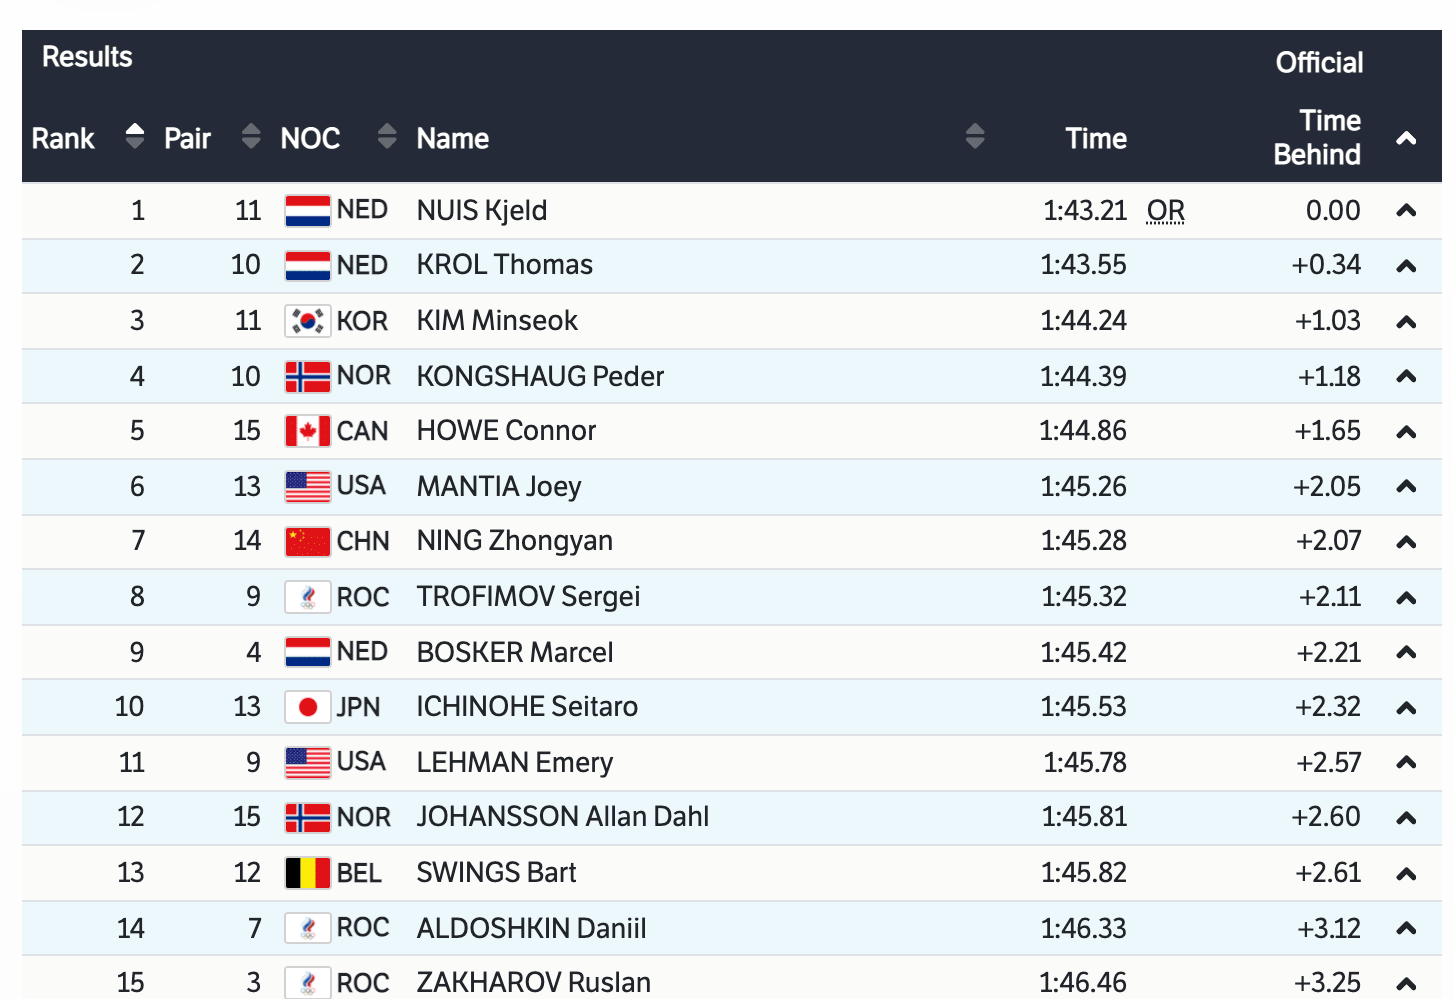The image size is (1454, 999).
Task: Sort results by Pair column arrows
Action: coord(251,136)
